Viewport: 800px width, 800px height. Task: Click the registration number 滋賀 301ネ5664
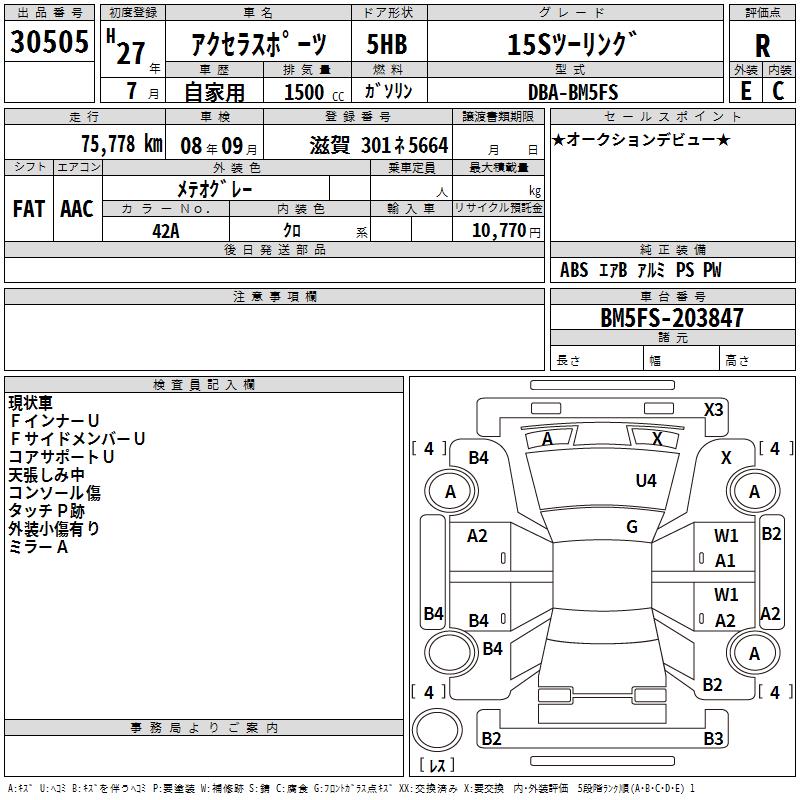(379, 145)
